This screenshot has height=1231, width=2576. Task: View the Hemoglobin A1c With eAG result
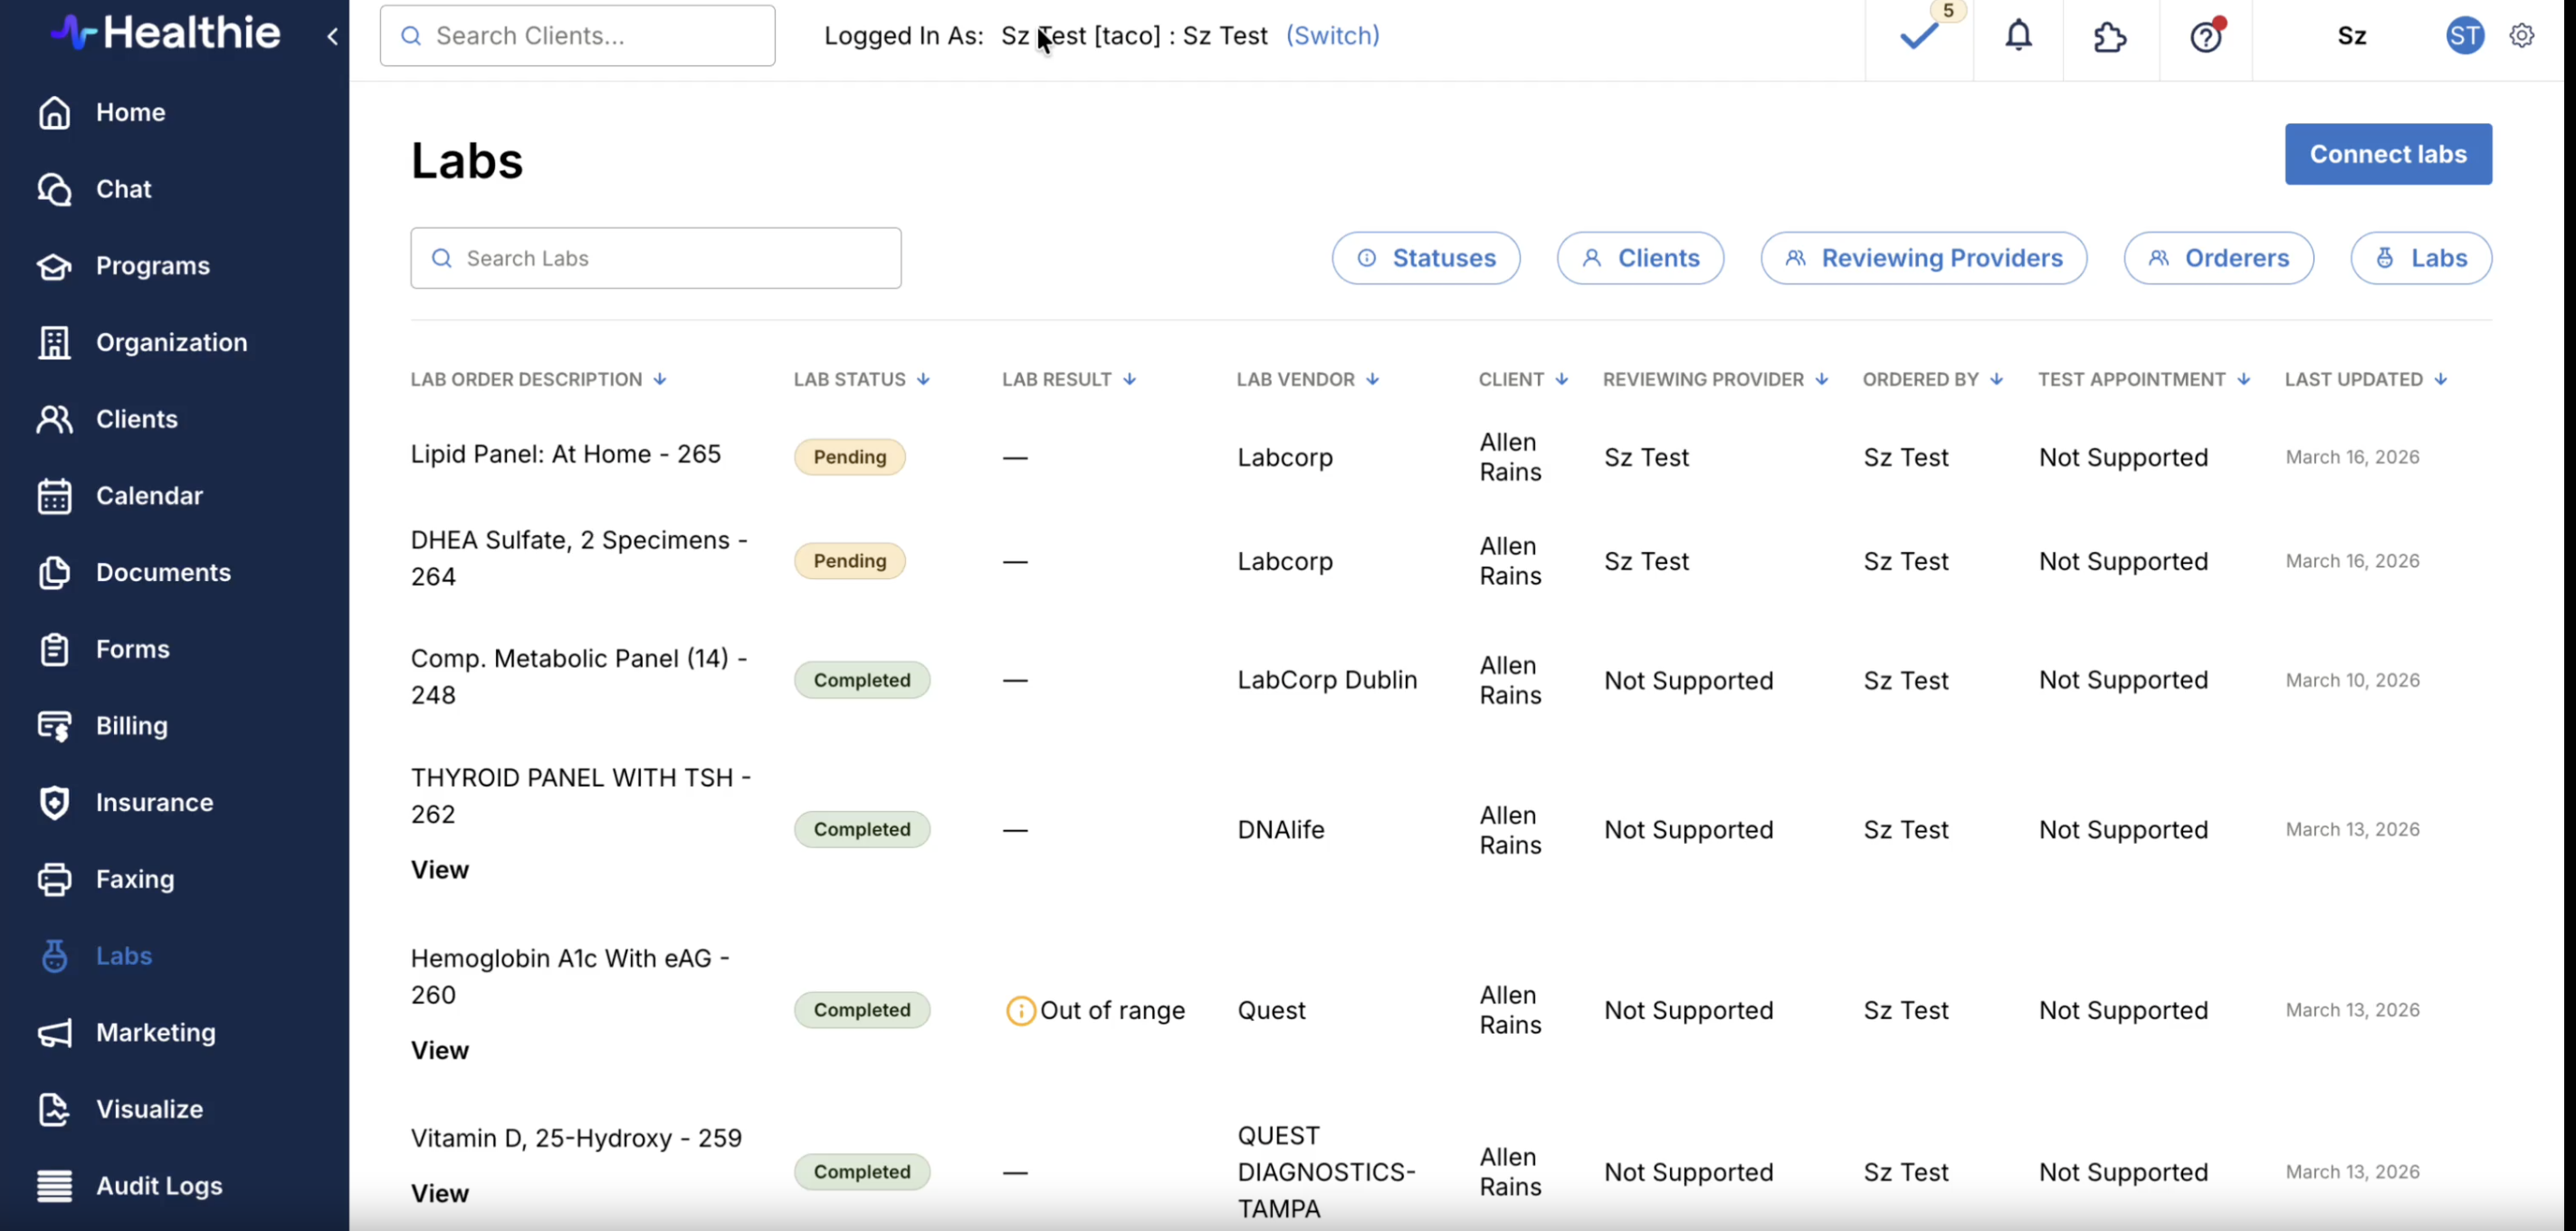point(439,1050)
